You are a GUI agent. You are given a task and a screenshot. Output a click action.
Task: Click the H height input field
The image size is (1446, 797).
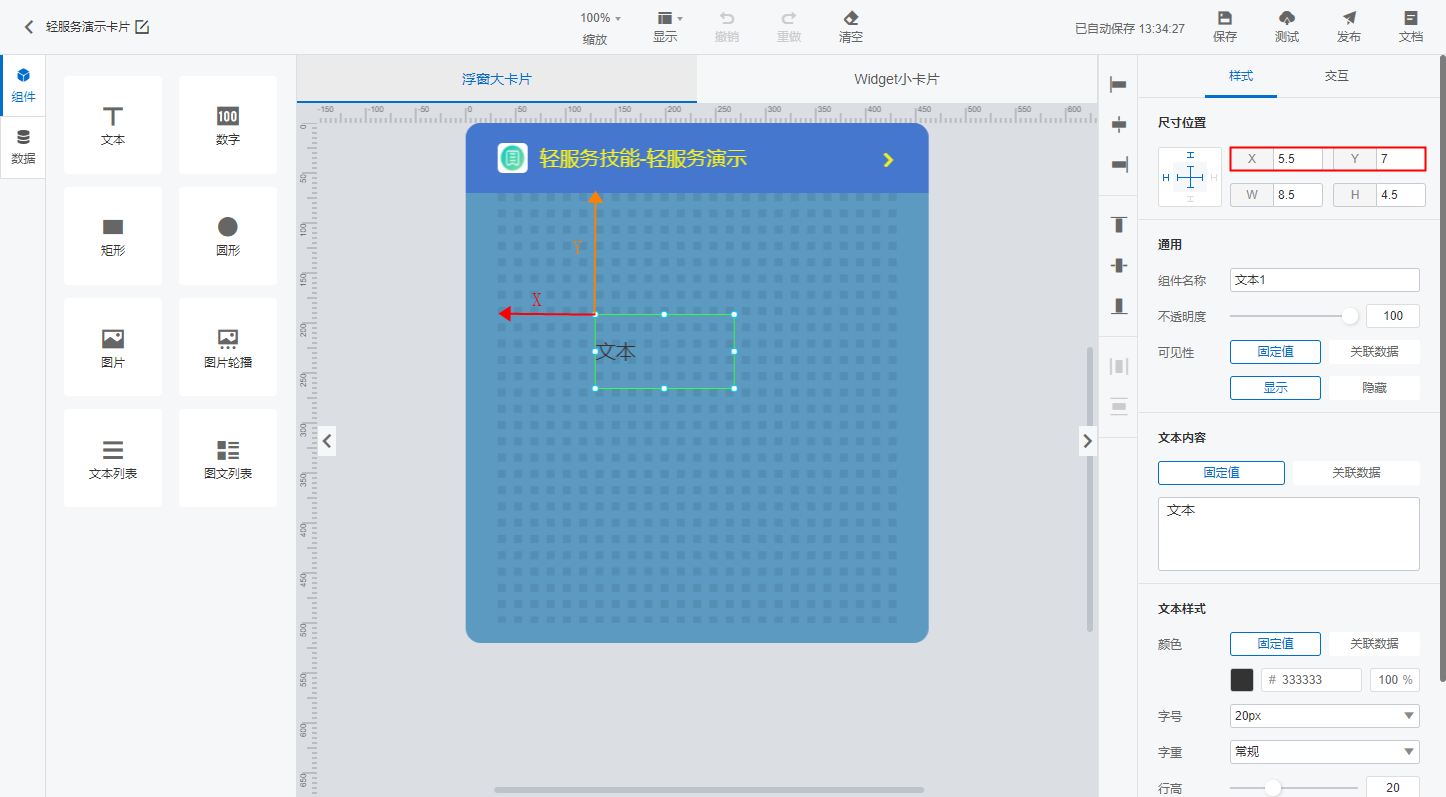pyautogui.click(x=1401, y=195)
